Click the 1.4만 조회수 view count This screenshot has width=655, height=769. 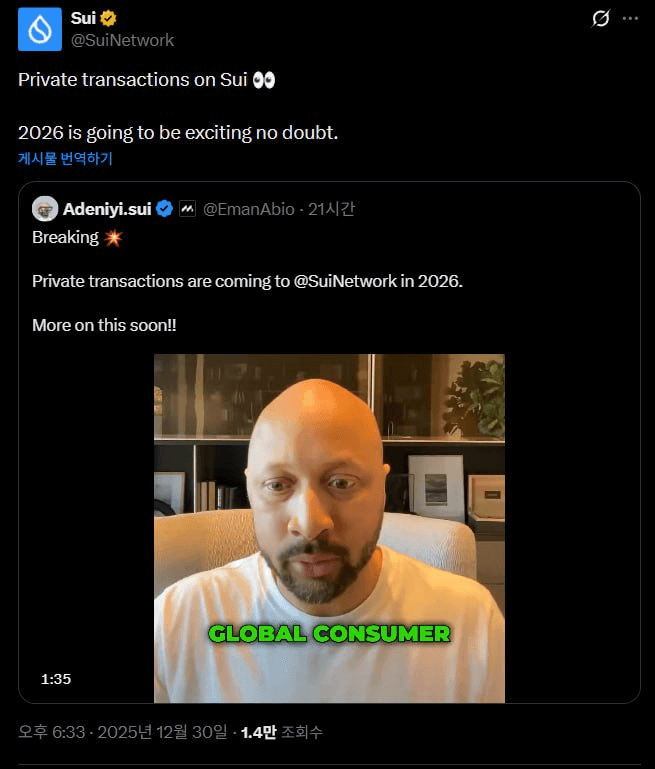click(282, 732)
